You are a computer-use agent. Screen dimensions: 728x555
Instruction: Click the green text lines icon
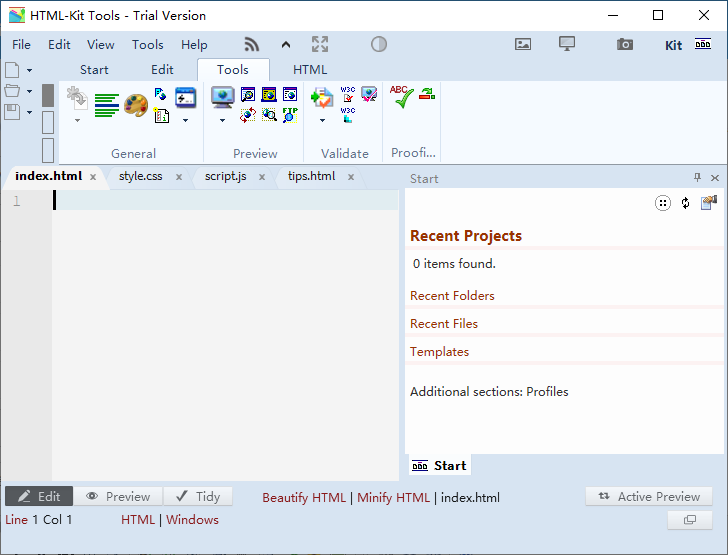(107, 105)
